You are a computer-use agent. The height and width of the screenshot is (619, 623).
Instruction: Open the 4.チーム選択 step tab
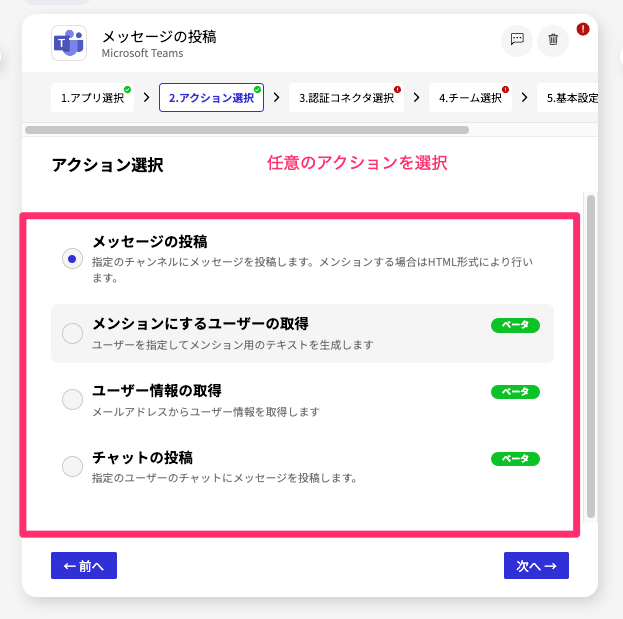470,98
